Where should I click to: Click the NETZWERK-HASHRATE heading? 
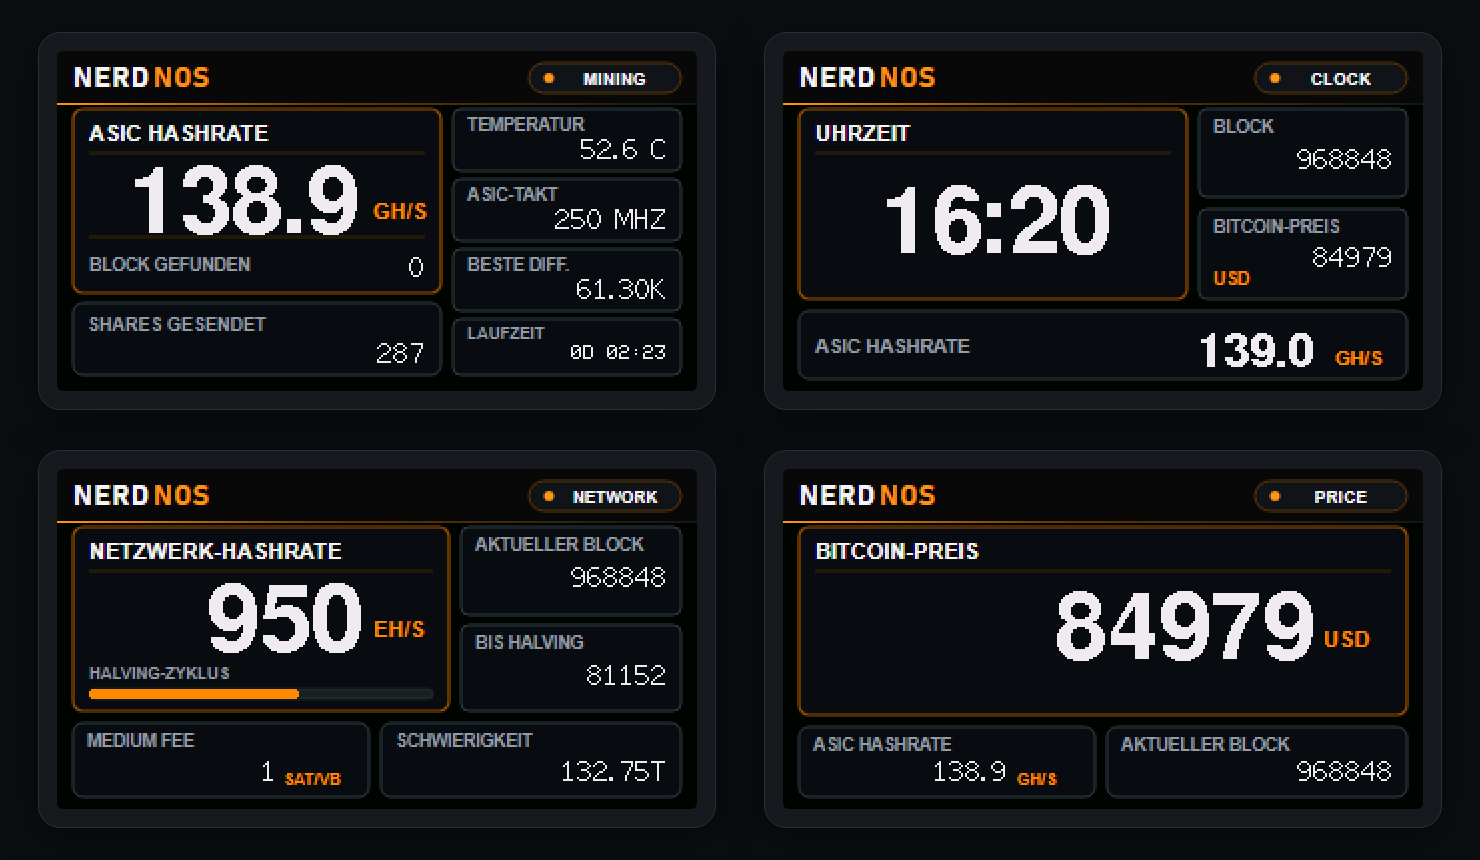pos(216,551)
